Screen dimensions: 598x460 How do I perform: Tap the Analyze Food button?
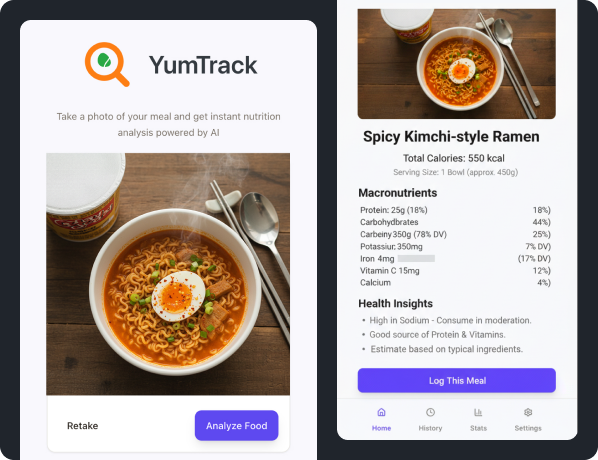point(236,426)
